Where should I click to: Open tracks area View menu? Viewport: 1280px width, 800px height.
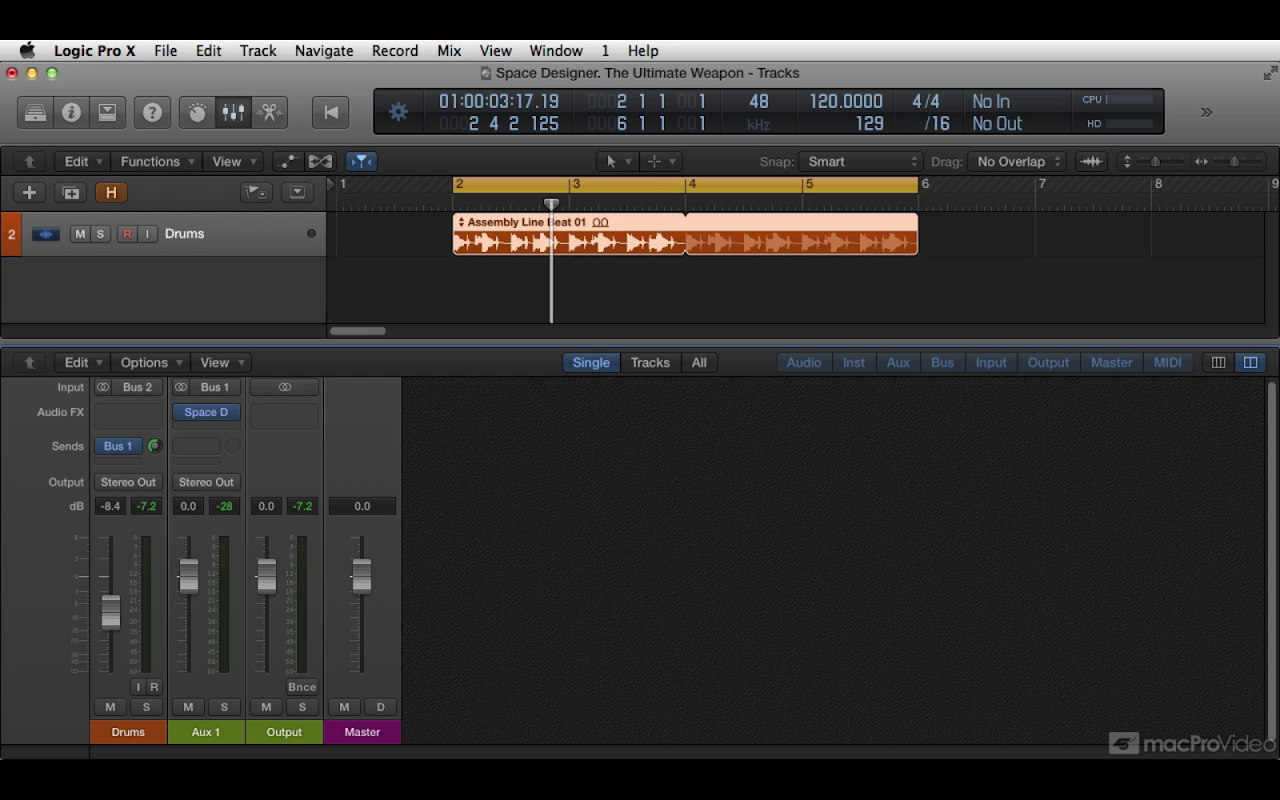233,161
